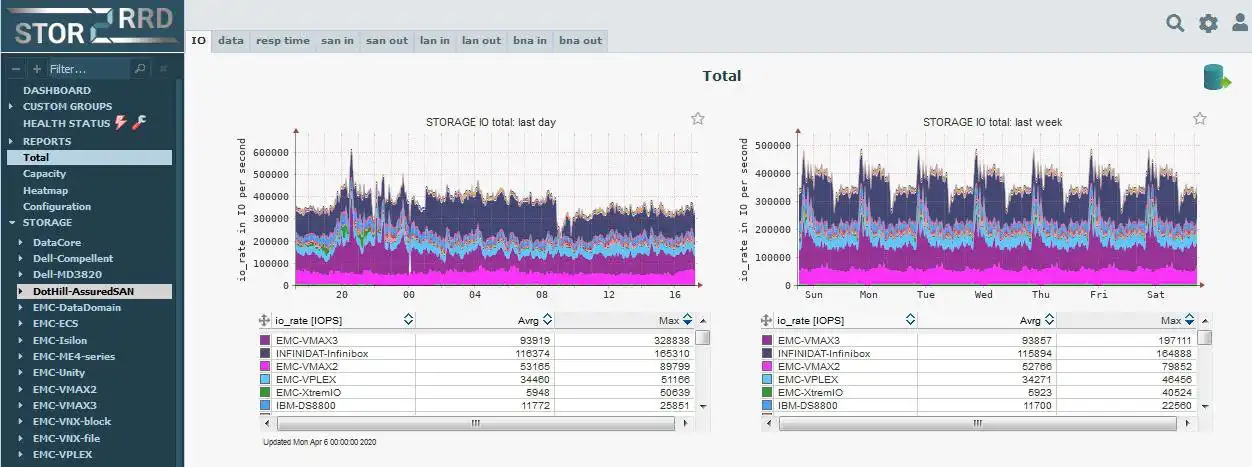Click the filter search magnifier icon
The image size is (1252, 467).
(140, 69)
